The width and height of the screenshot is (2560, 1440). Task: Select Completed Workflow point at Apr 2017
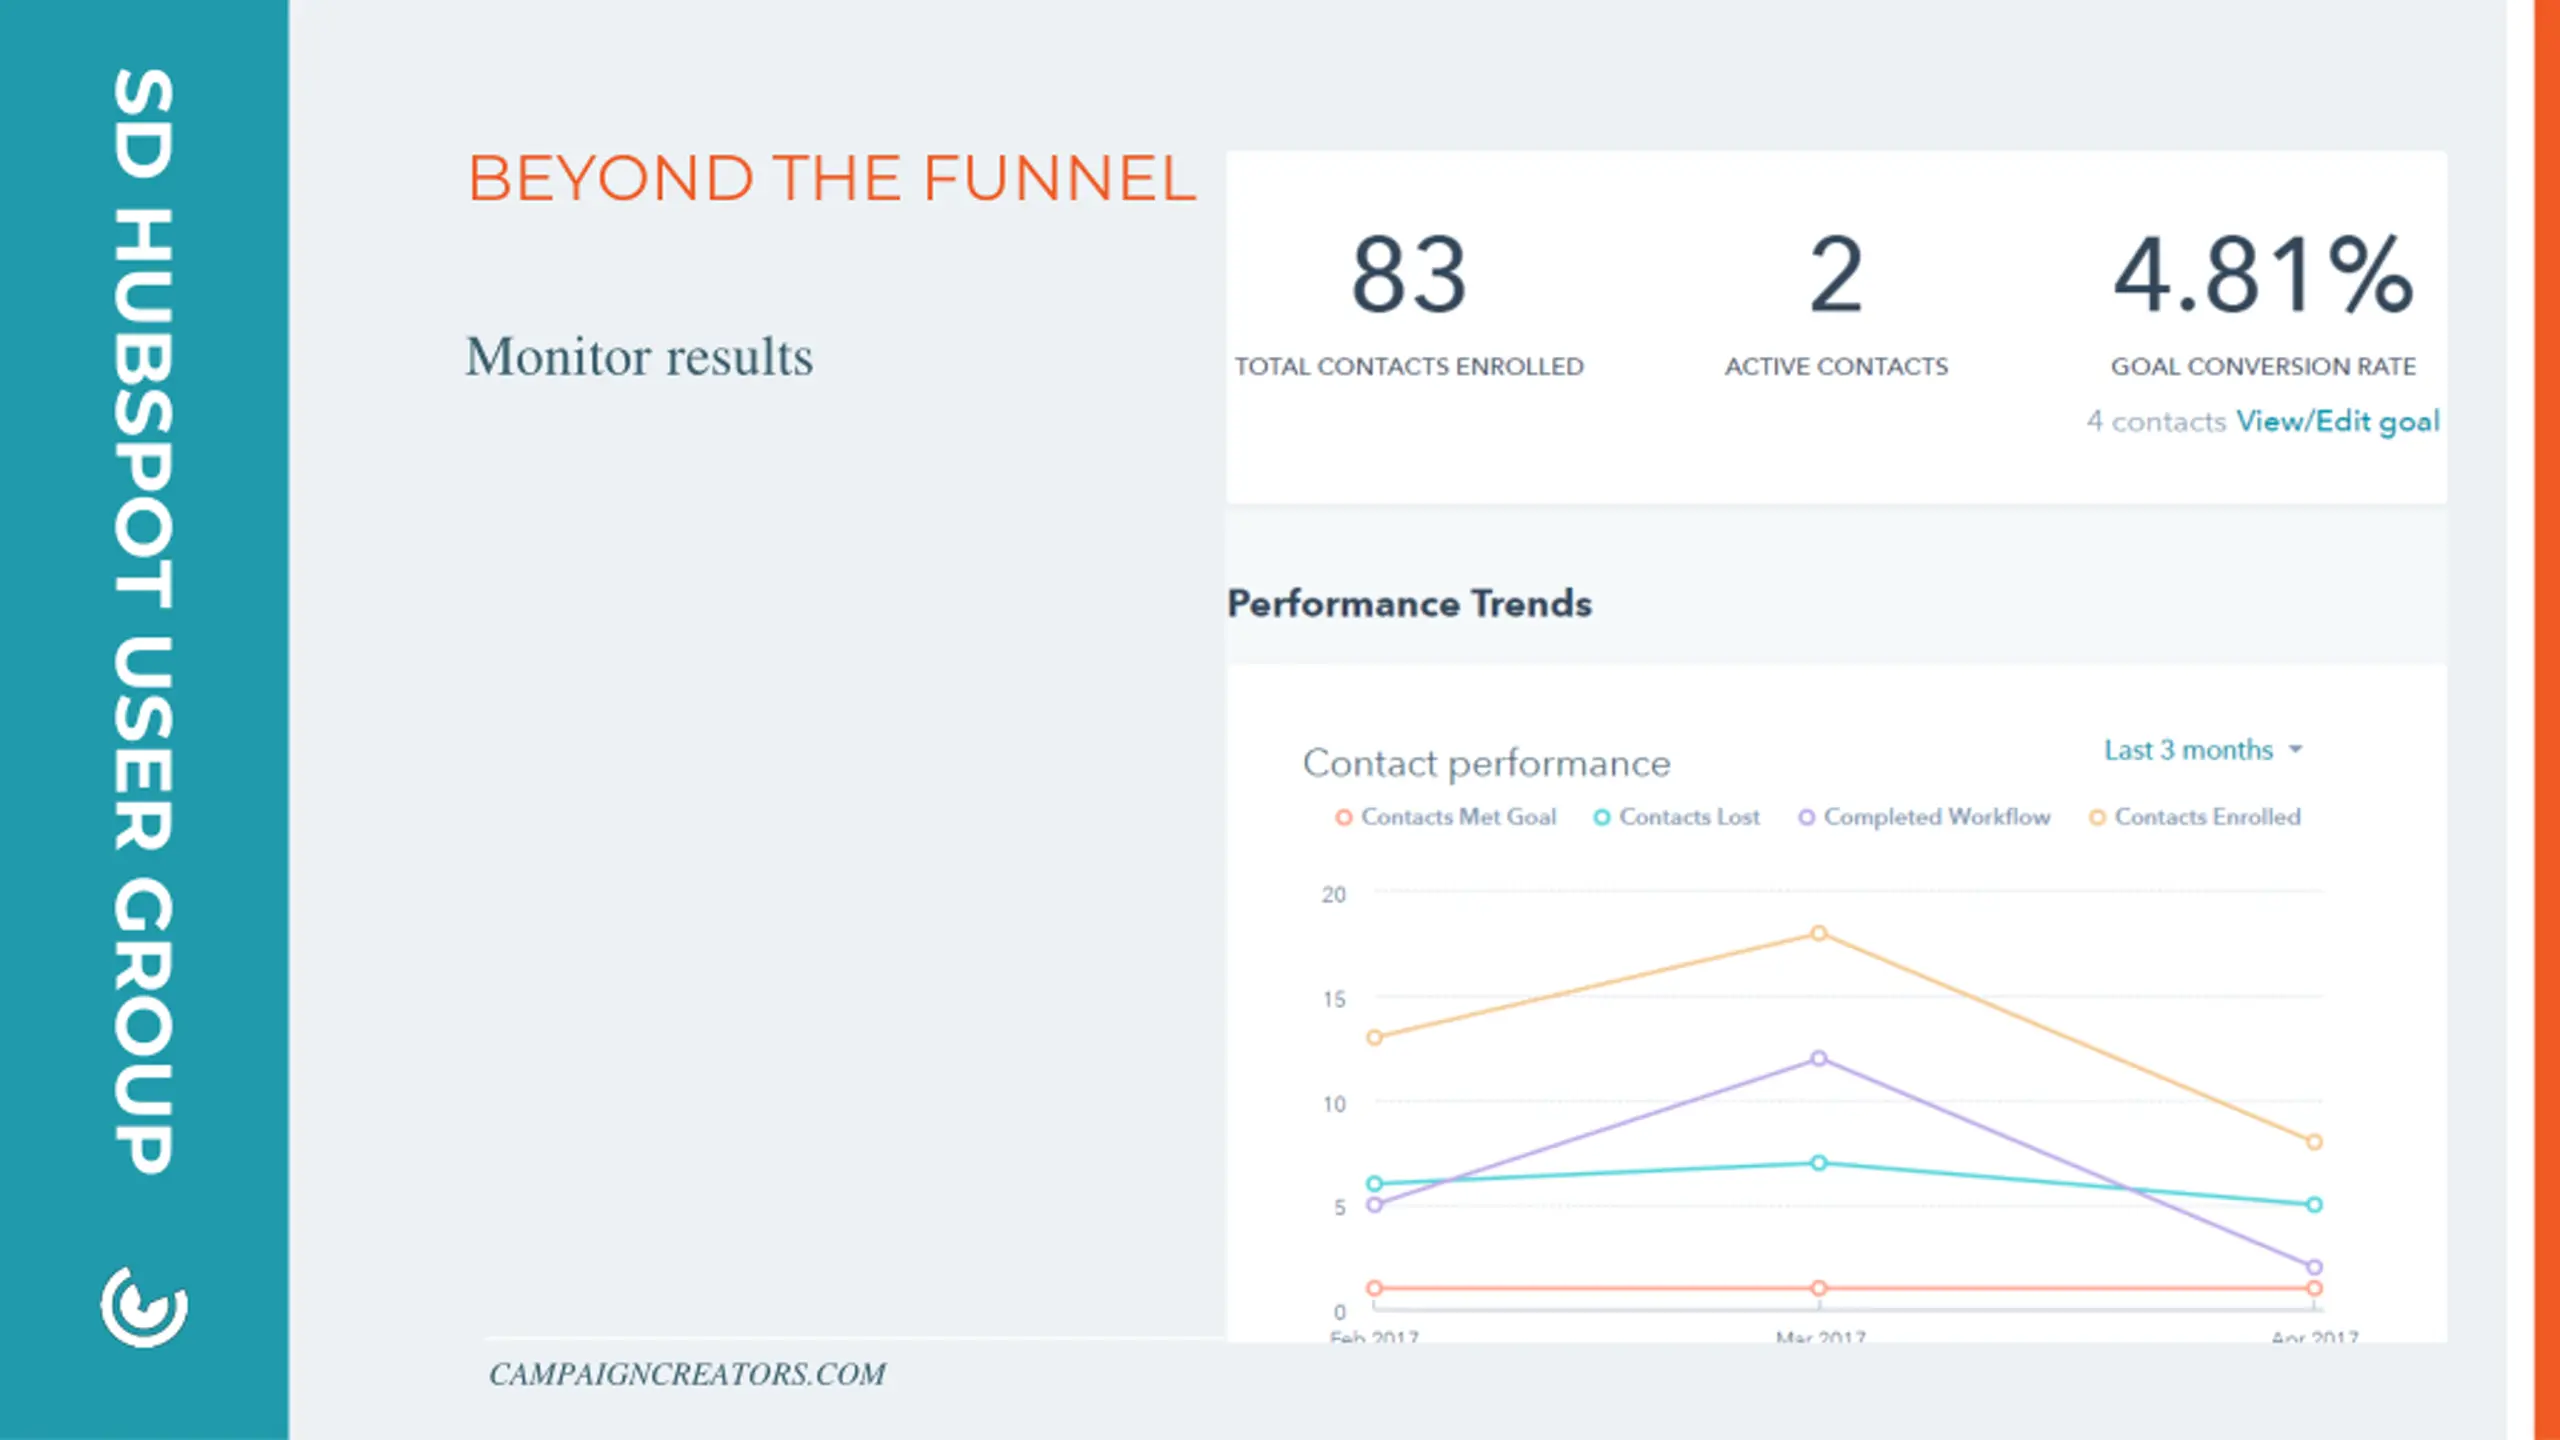coord(2314,1267)
